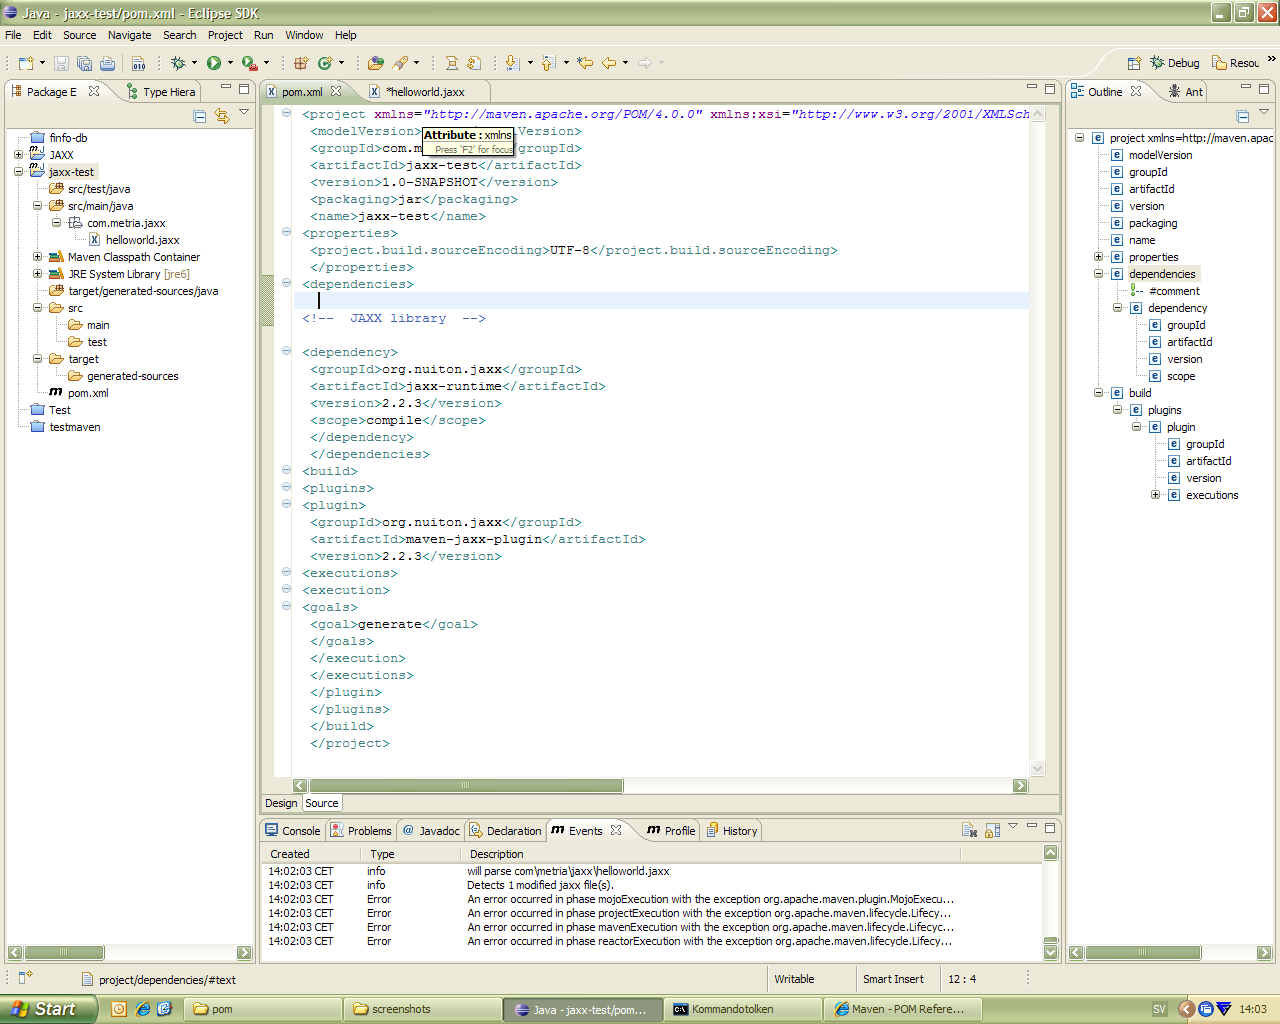Image resolution: width=1280 pixels, height=1024 pixels.
Task: Open the Navigate menu
Action: [130, 35]
